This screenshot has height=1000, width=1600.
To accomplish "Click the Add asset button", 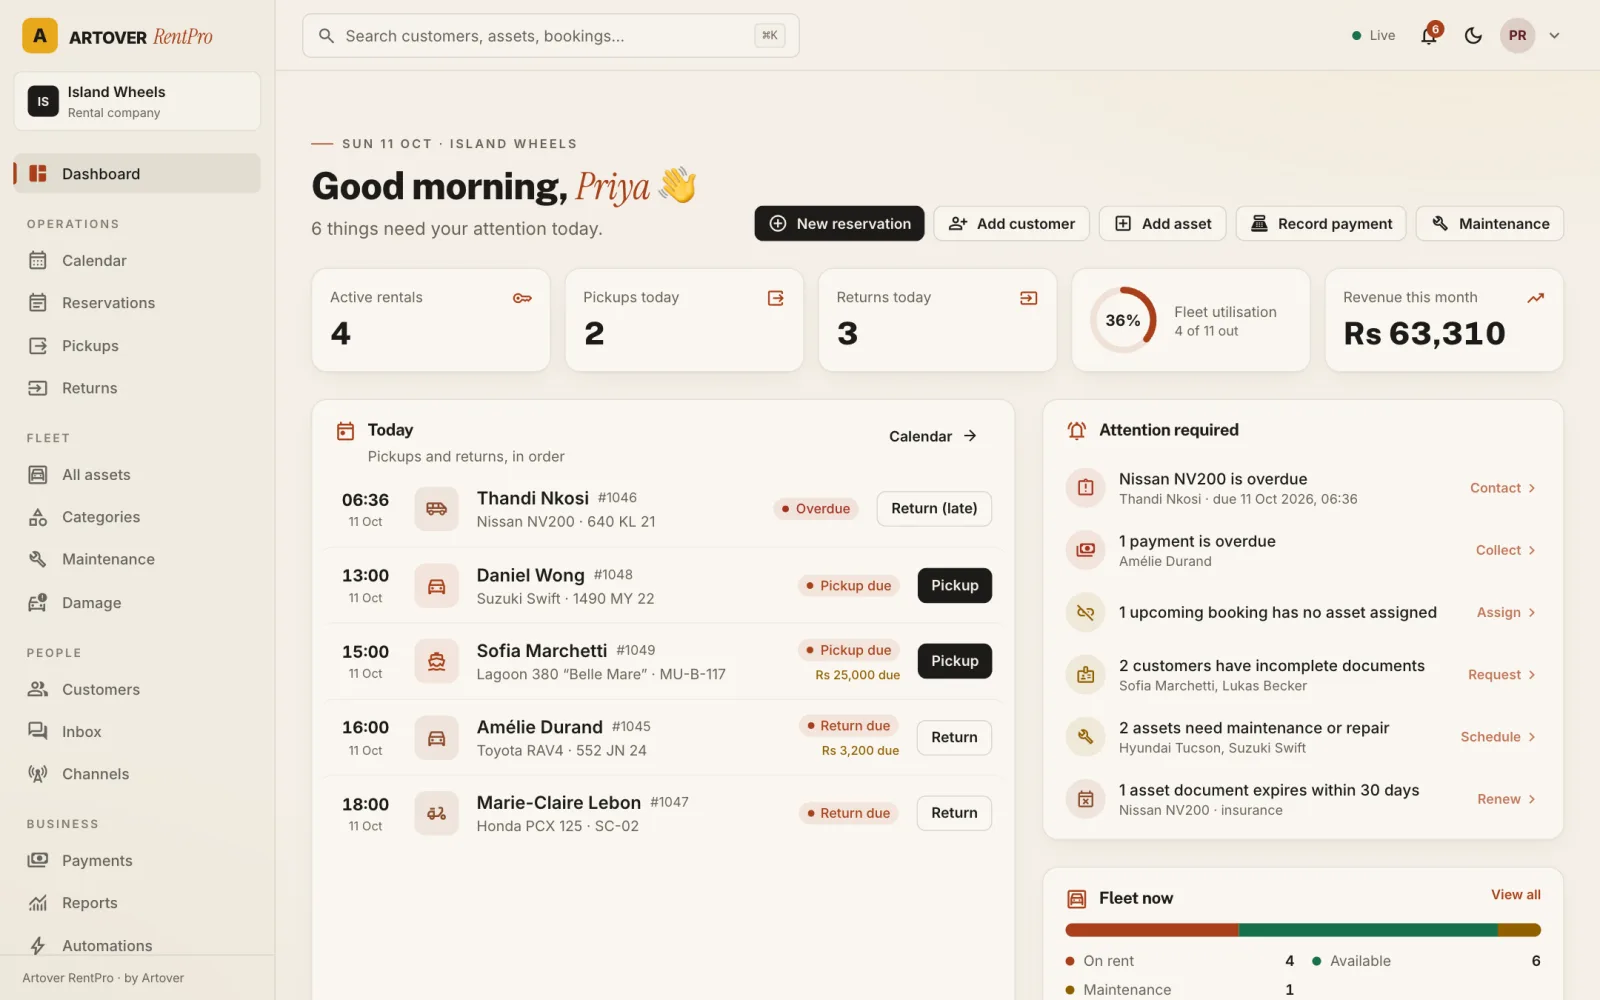I will tap(1163, 224).
